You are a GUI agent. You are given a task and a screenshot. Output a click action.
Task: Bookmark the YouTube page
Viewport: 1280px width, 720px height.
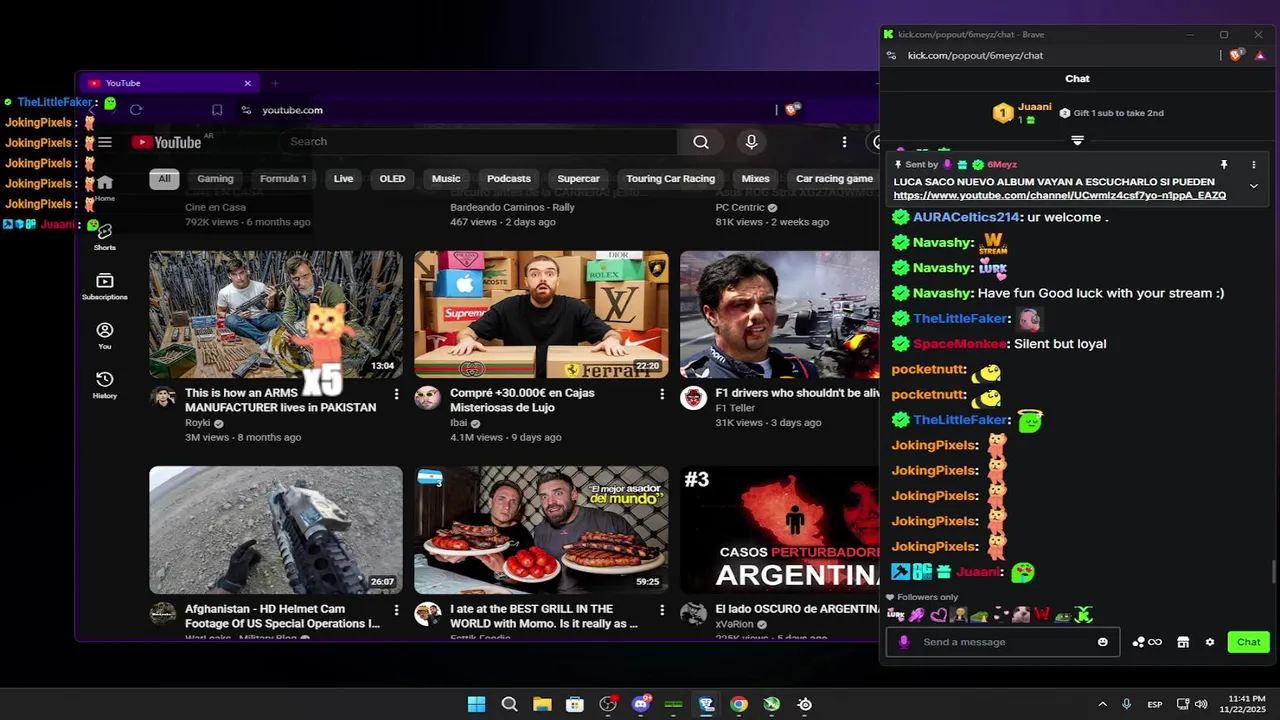point(217,110)
